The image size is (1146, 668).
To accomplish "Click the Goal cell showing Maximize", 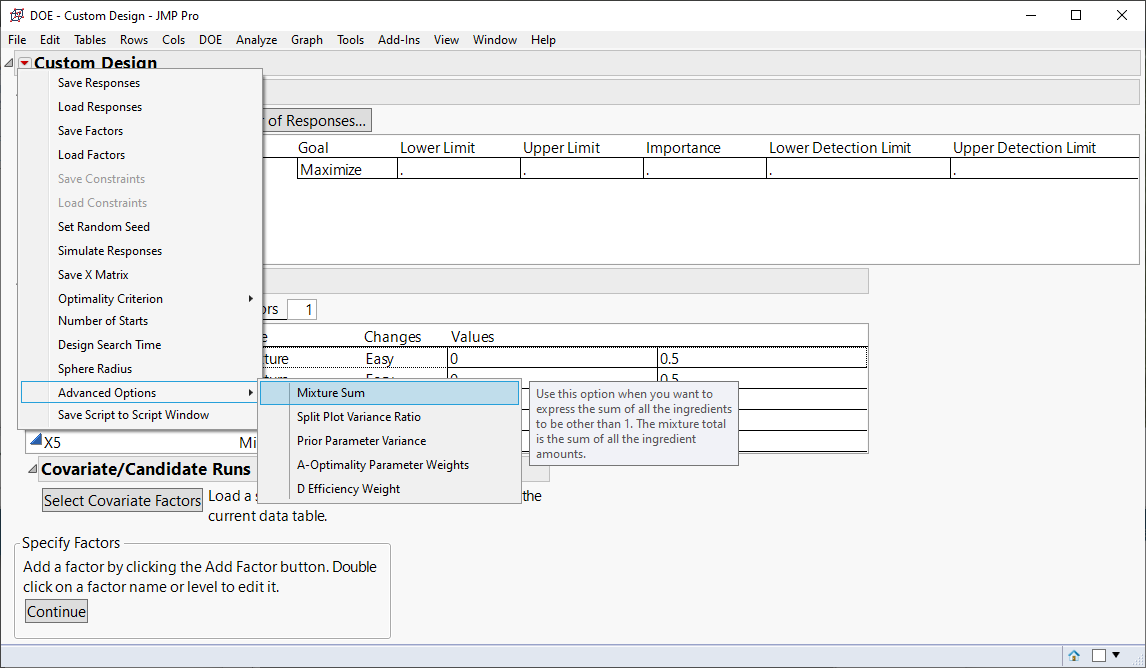I will click(x=331, y=170).
